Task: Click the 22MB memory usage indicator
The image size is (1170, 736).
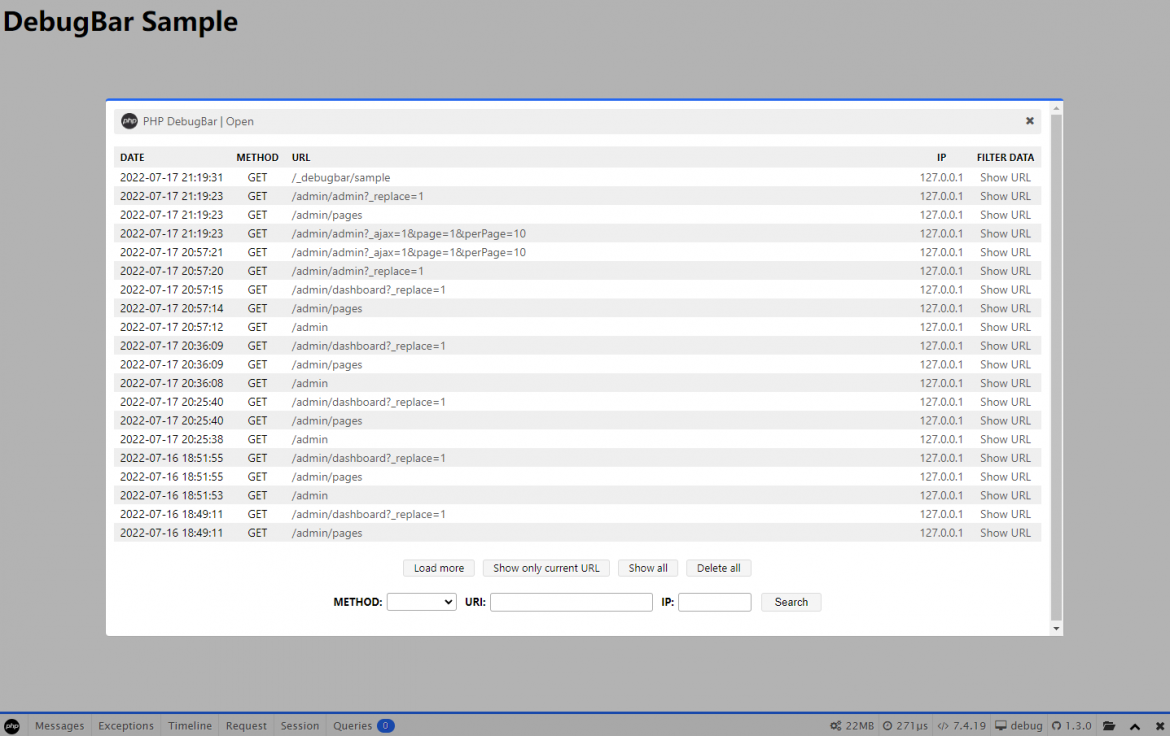Action: pyautogui.click(x=851, y=726)
